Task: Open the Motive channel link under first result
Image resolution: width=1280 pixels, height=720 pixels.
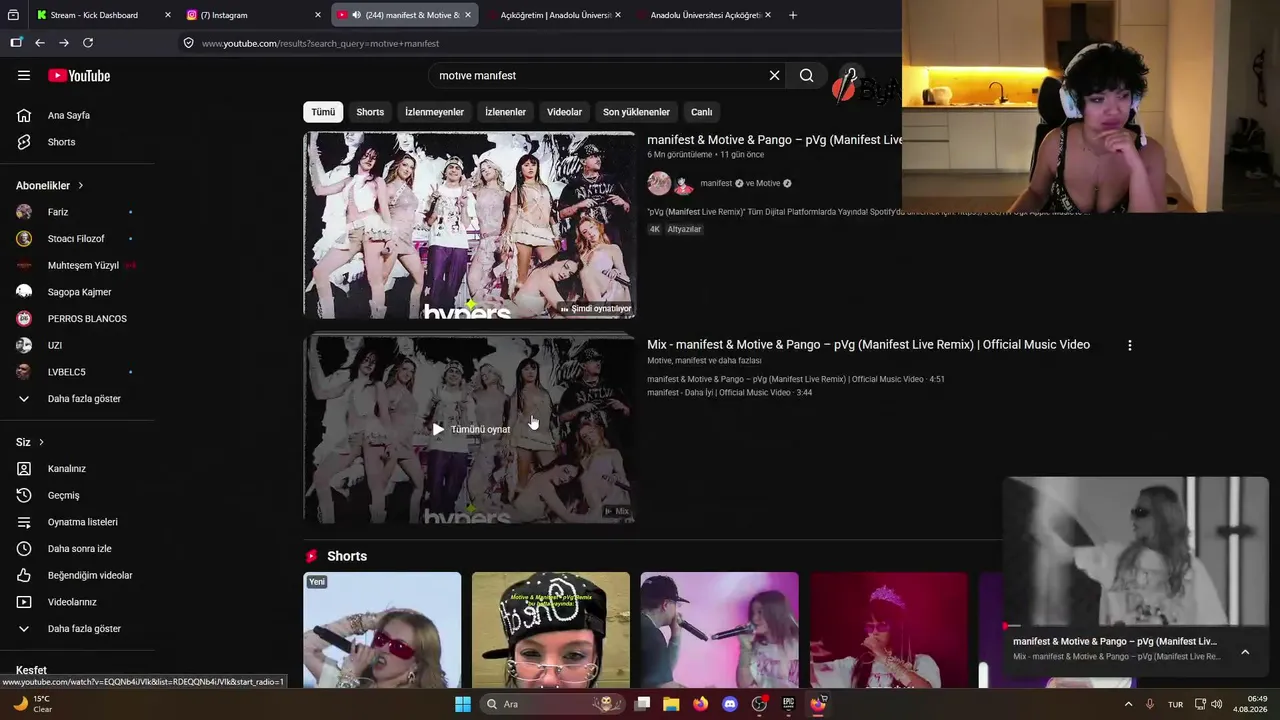Action: [x=768, y=184]
